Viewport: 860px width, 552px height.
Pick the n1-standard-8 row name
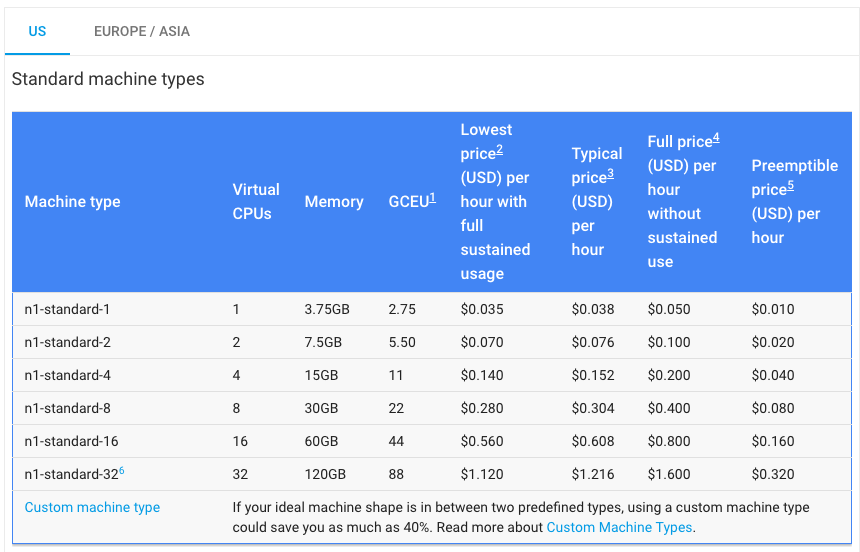tap(68, 408)
